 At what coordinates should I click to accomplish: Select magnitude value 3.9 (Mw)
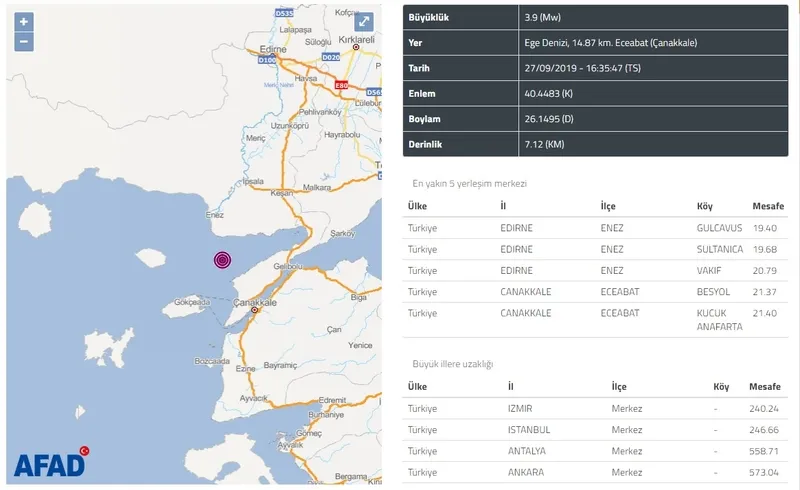coord(542,17)
